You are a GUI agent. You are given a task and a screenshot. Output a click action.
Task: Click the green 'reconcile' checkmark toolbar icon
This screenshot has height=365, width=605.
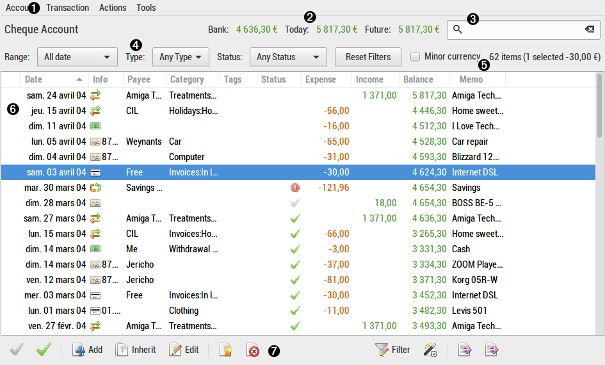tap(44, 350)
